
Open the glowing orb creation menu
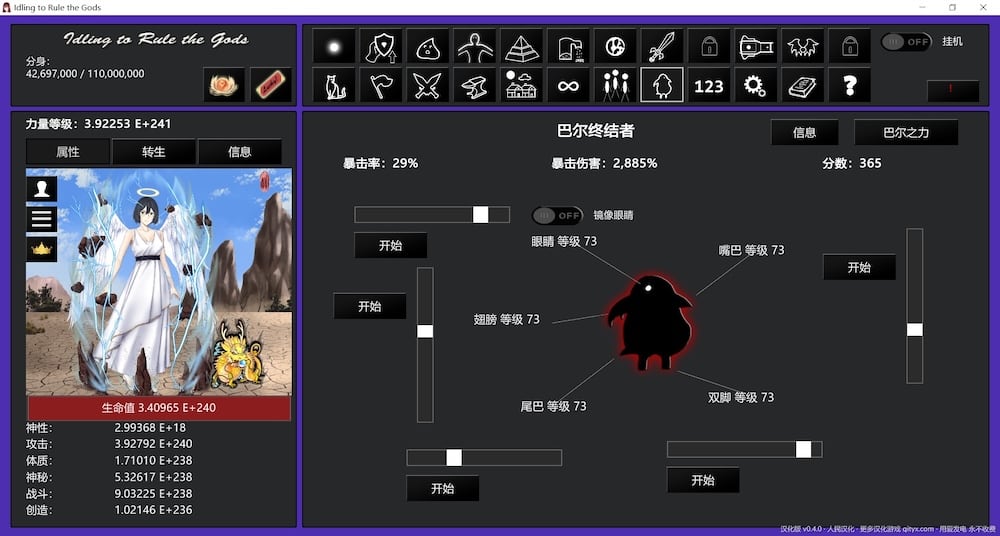pos(334,46)
